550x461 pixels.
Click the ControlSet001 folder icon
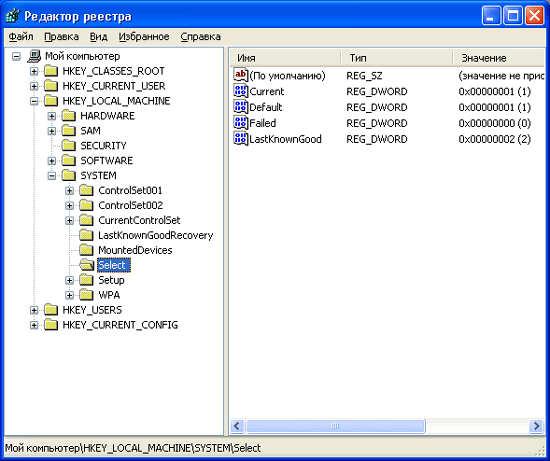click(86, 191)
